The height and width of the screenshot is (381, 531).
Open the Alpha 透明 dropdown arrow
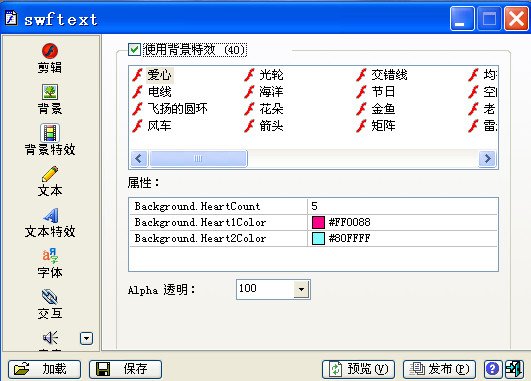(301, 289)
